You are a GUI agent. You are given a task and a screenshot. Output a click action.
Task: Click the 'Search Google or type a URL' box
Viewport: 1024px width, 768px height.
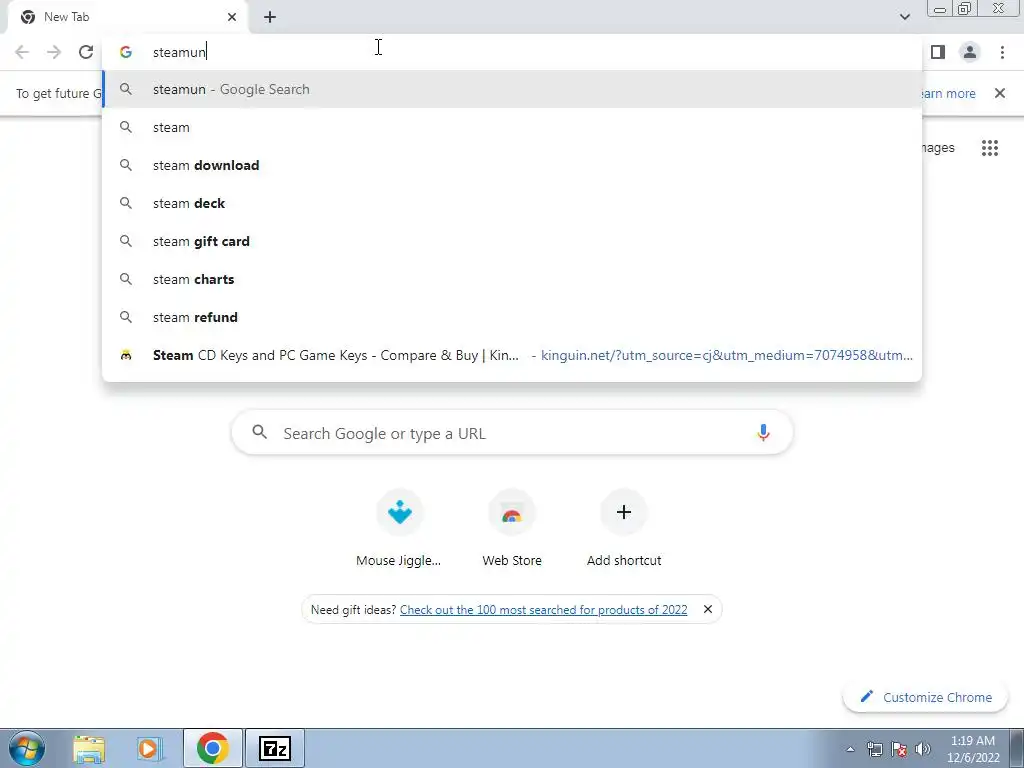(x=512, y=432)
